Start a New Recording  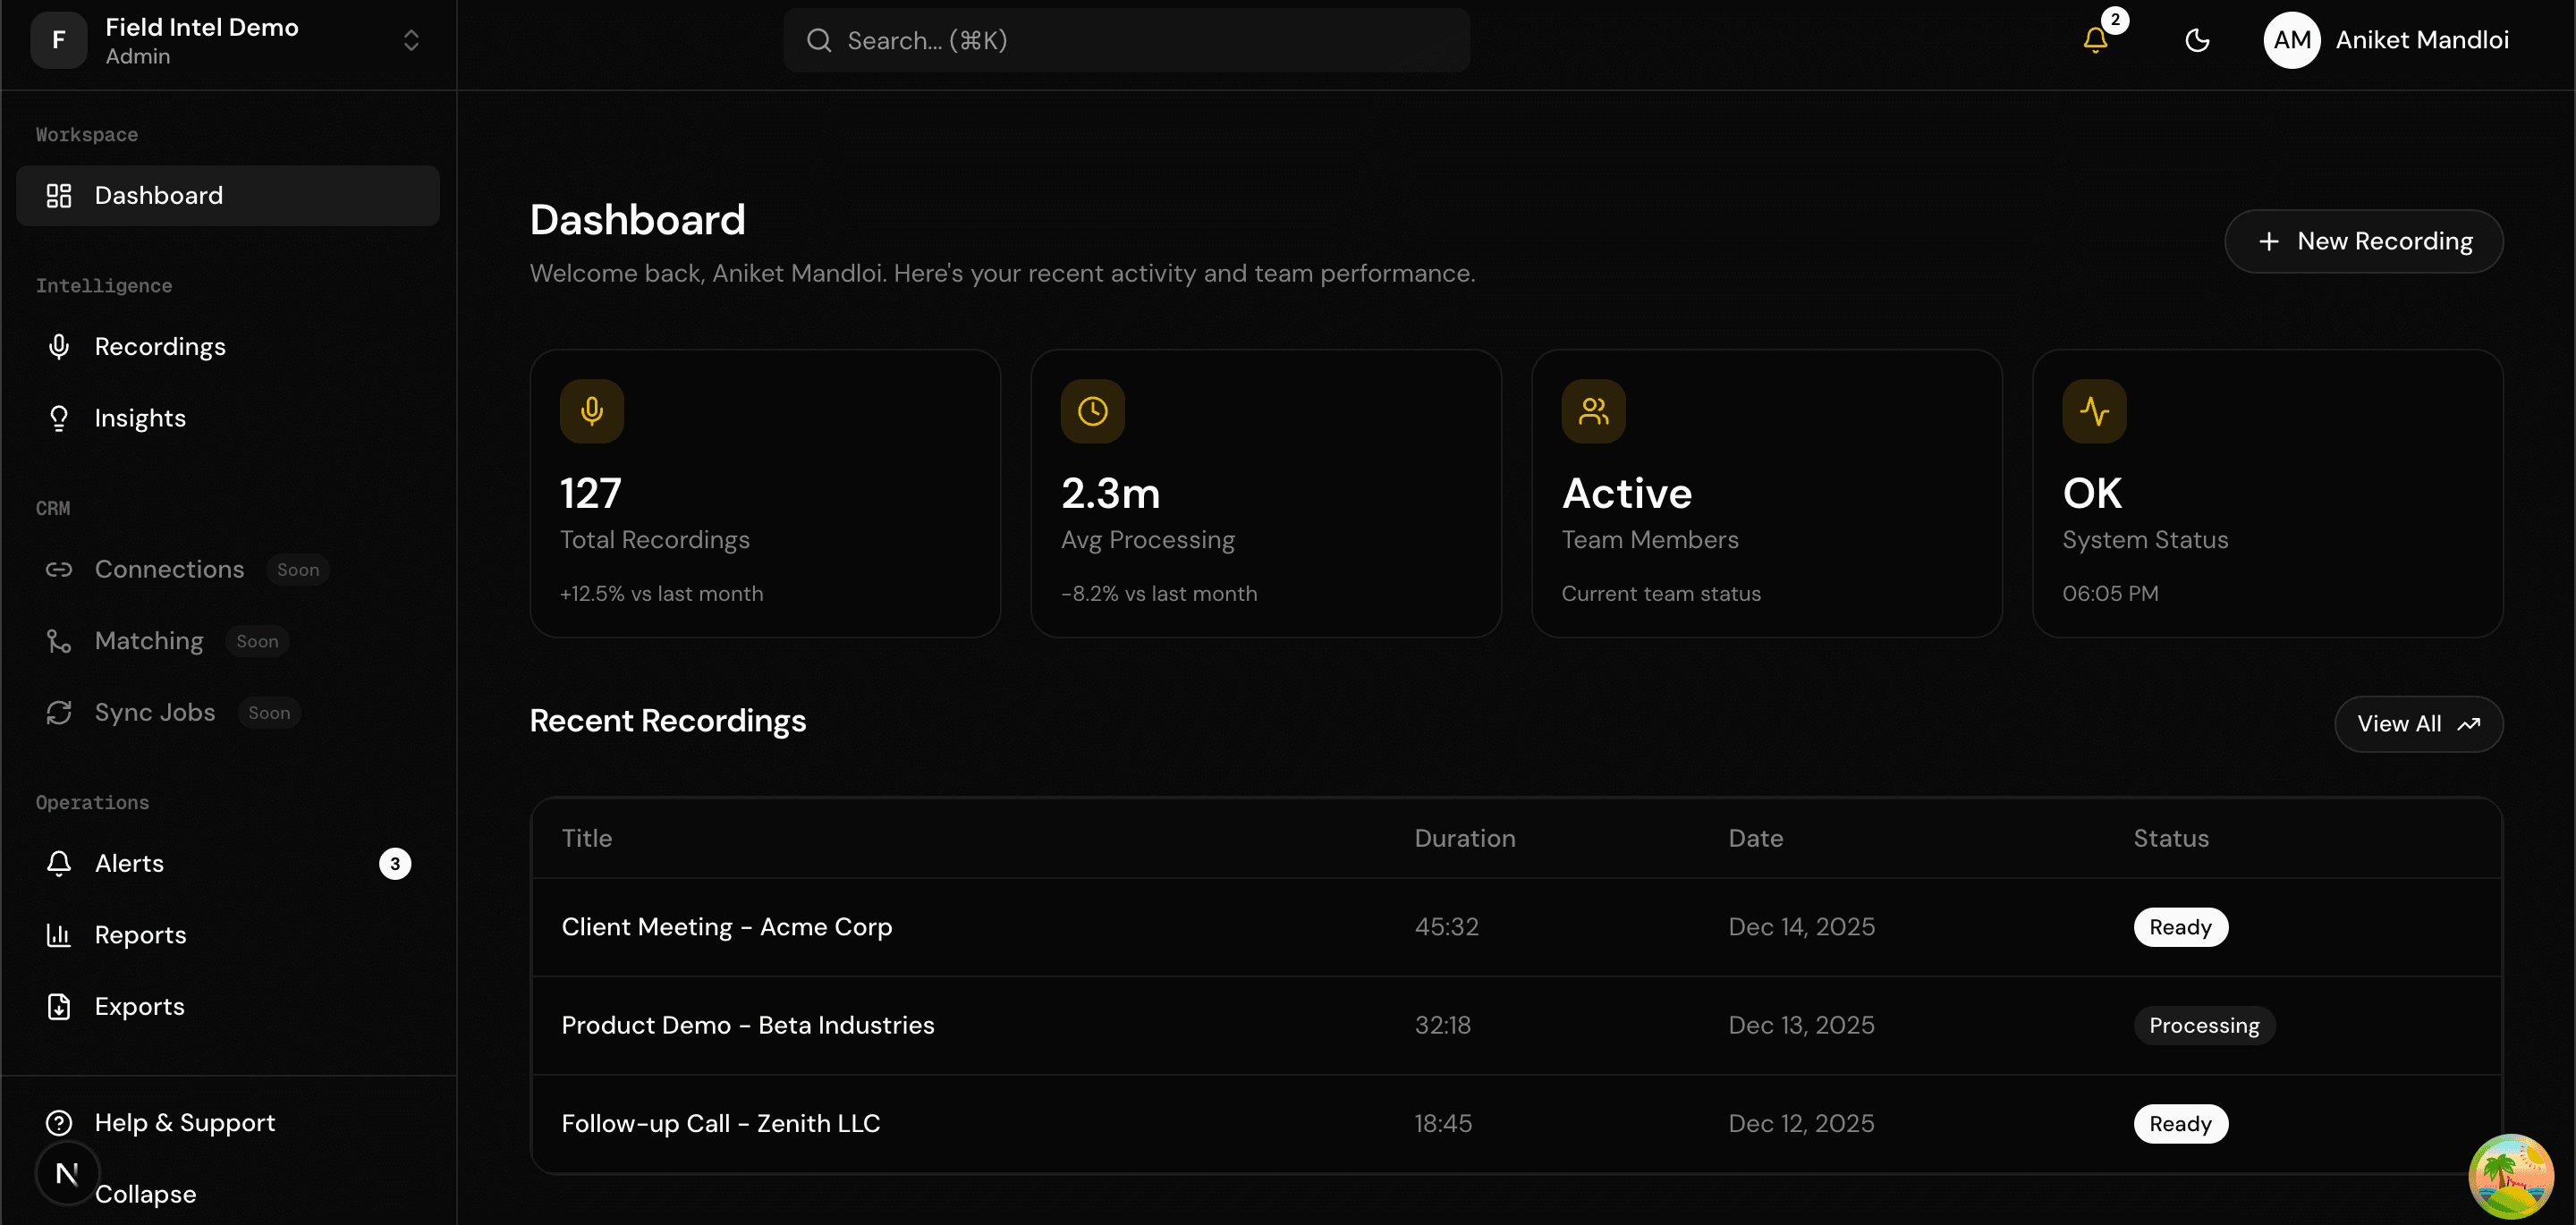click(2363, 241)
